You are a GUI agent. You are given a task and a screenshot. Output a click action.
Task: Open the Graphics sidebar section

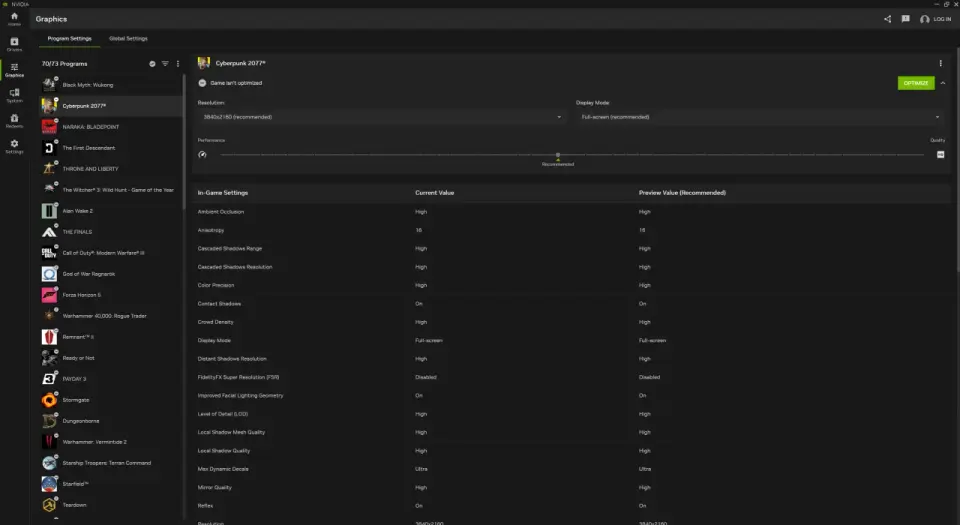click(14, 70)
